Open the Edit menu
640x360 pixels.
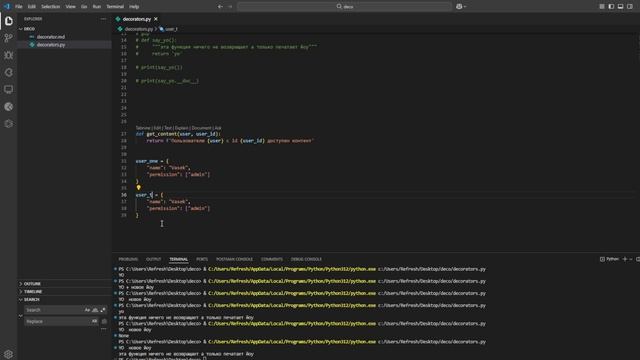tap(31, 7)
